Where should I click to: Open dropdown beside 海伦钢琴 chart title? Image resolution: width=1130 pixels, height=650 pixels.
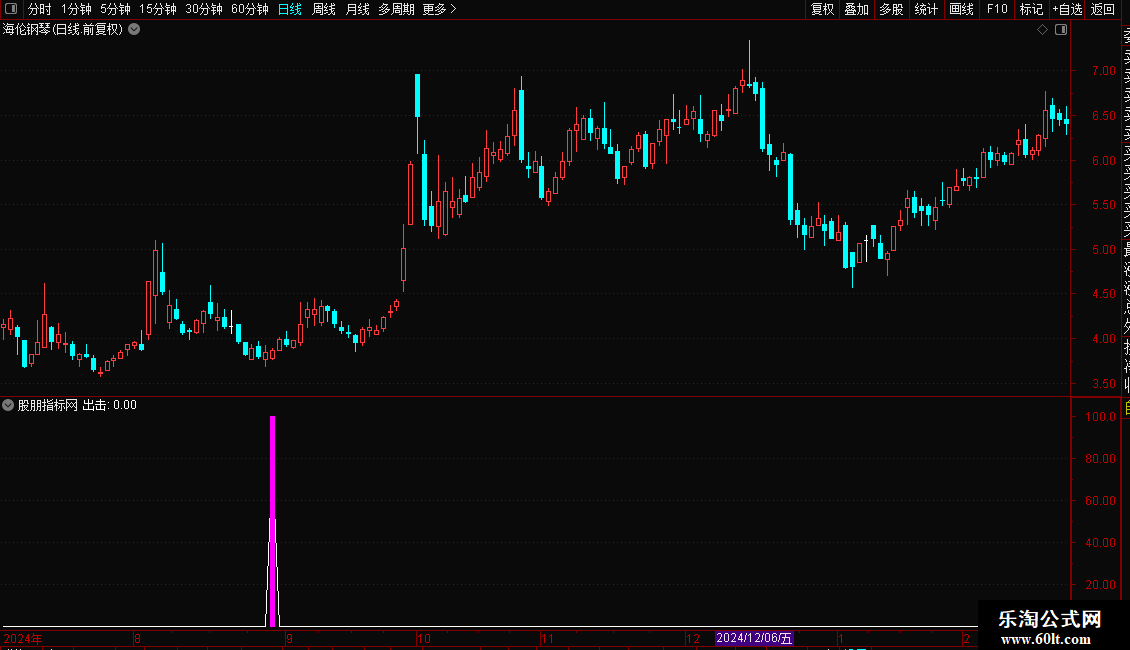click(x=134, y=30)
